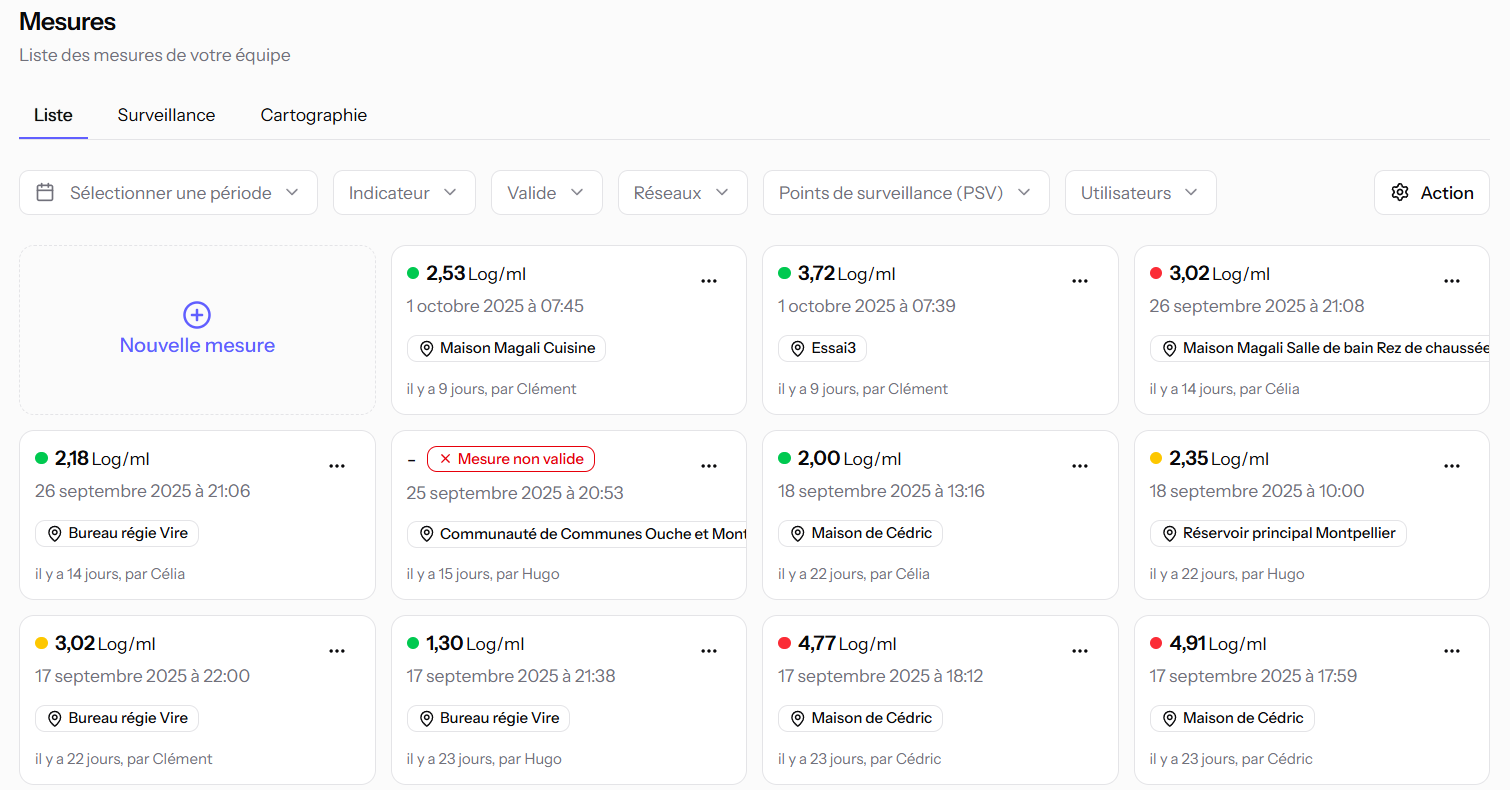Image resolution: width=1510 pixels, height=790 pixels.
Task: Open three-dot menu on 1,30 Log/ml card
Action: (x=709, y=651)
